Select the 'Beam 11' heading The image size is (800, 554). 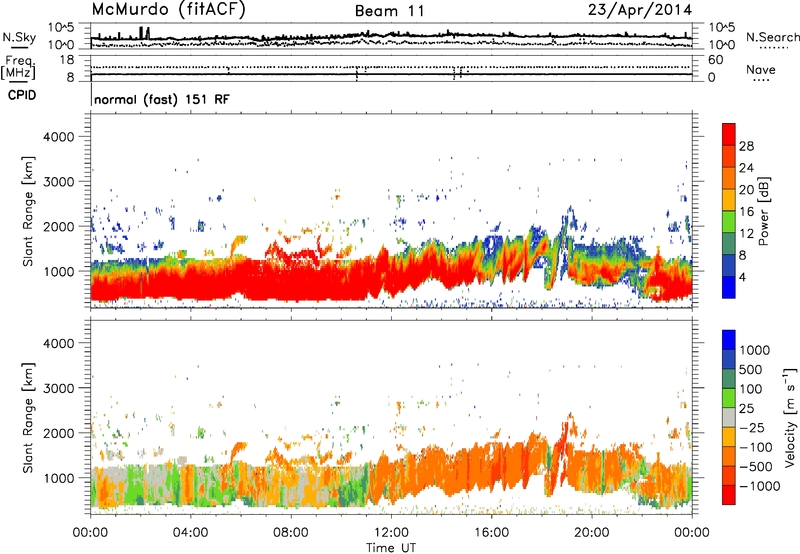390,11
